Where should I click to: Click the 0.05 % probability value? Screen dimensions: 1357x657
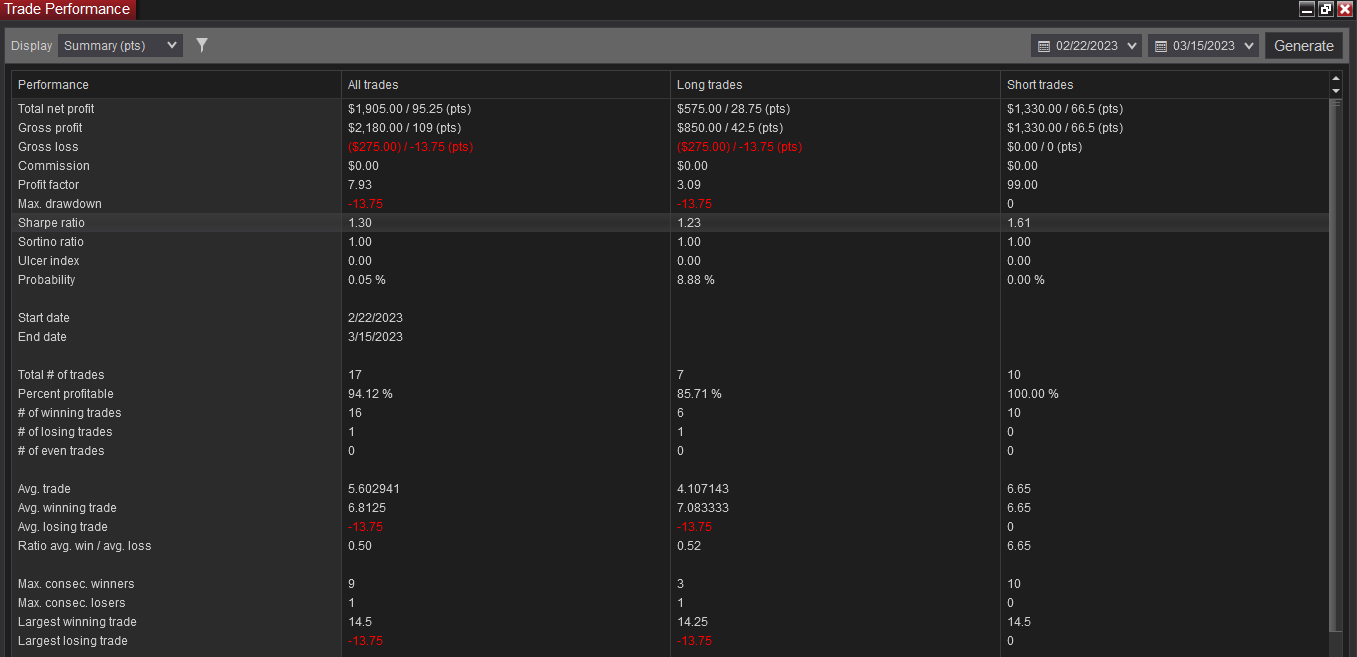pyautogui.click(x=367, y=280)
